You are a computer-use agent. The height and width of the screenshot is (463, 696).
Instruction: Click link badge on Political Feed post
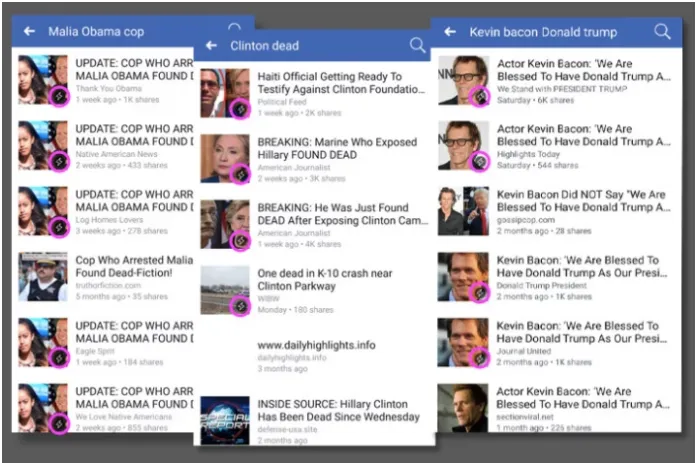point(240,109)
